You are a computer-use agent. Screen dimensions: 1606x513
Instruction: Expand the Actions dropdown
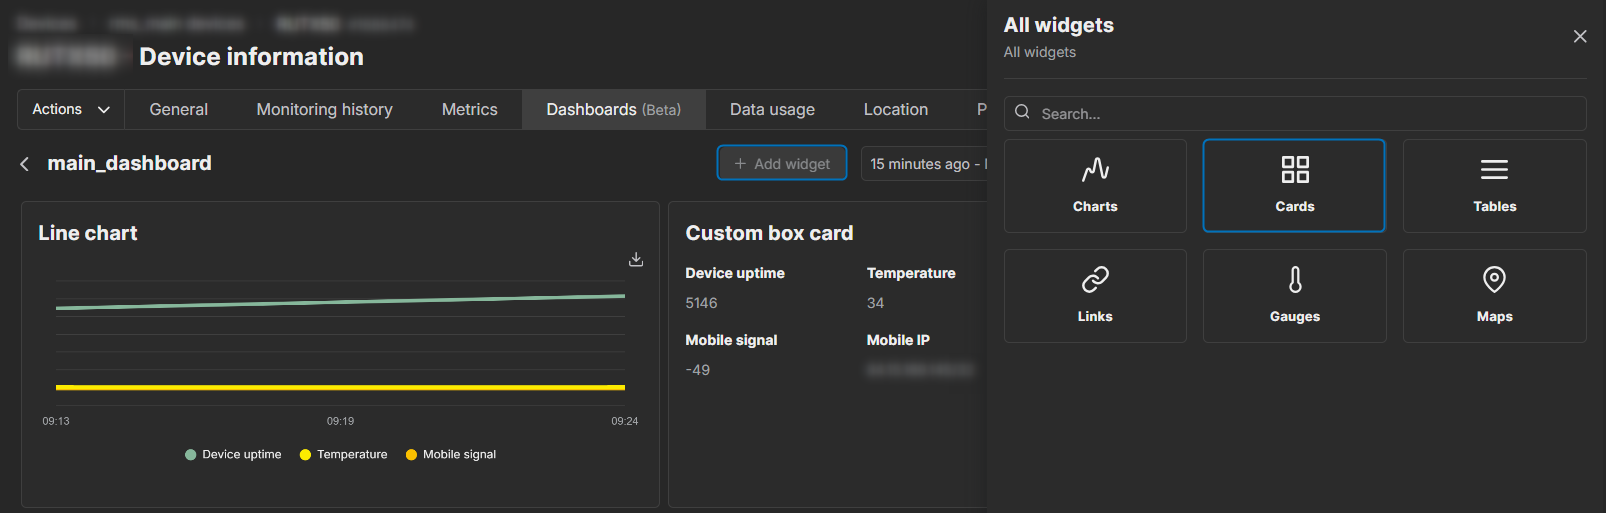[x=71, y=110]
